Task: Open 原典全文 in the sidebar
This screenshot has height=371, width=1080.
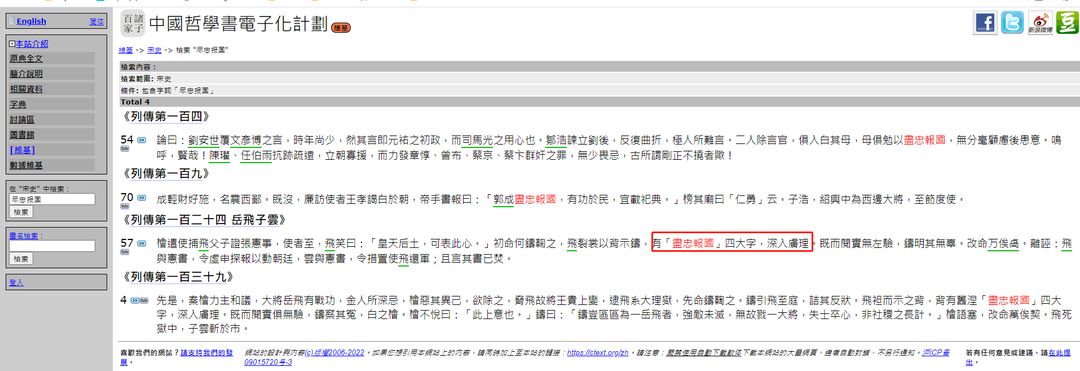Action: [x=26, y=59]
